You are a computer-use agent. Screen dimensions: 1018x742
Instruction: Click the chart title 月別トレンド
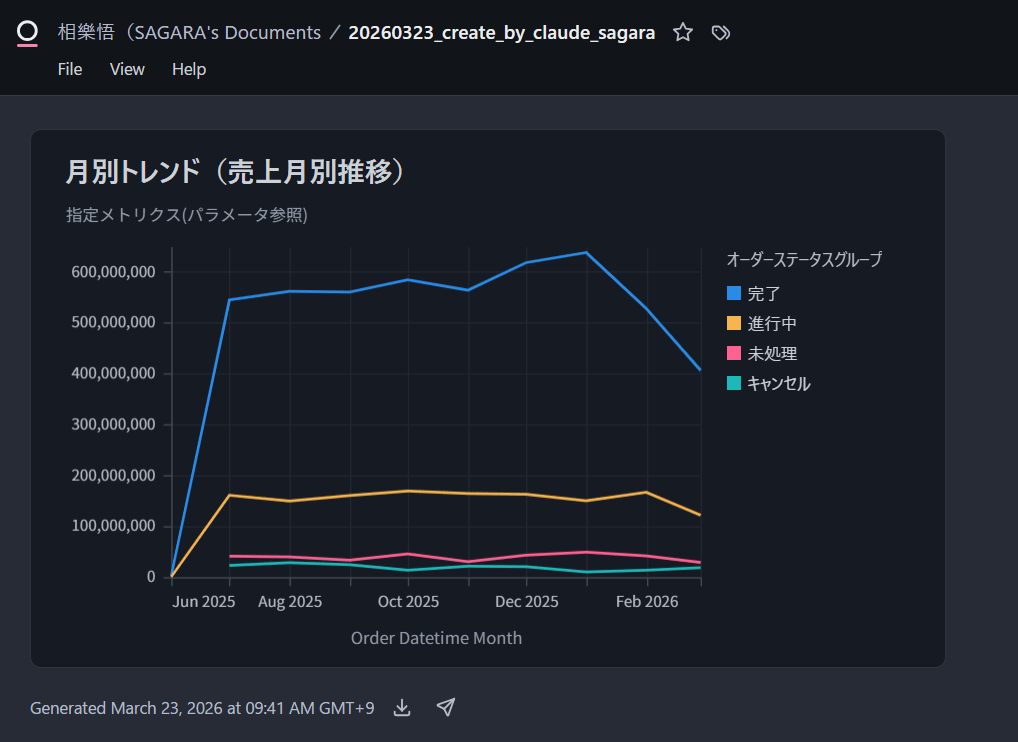click(235, 172)
